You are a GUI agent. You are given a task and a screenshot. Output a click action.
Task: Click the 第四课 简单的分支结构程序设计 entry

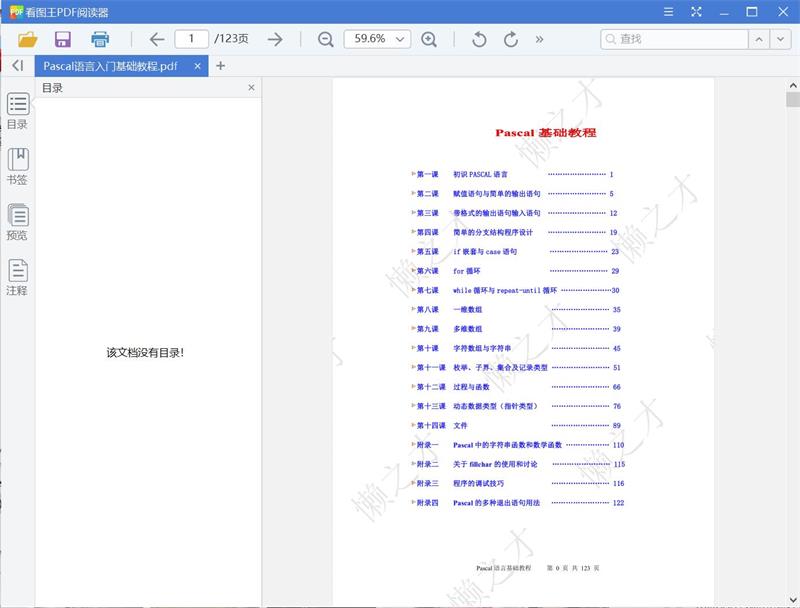point(514,233)
